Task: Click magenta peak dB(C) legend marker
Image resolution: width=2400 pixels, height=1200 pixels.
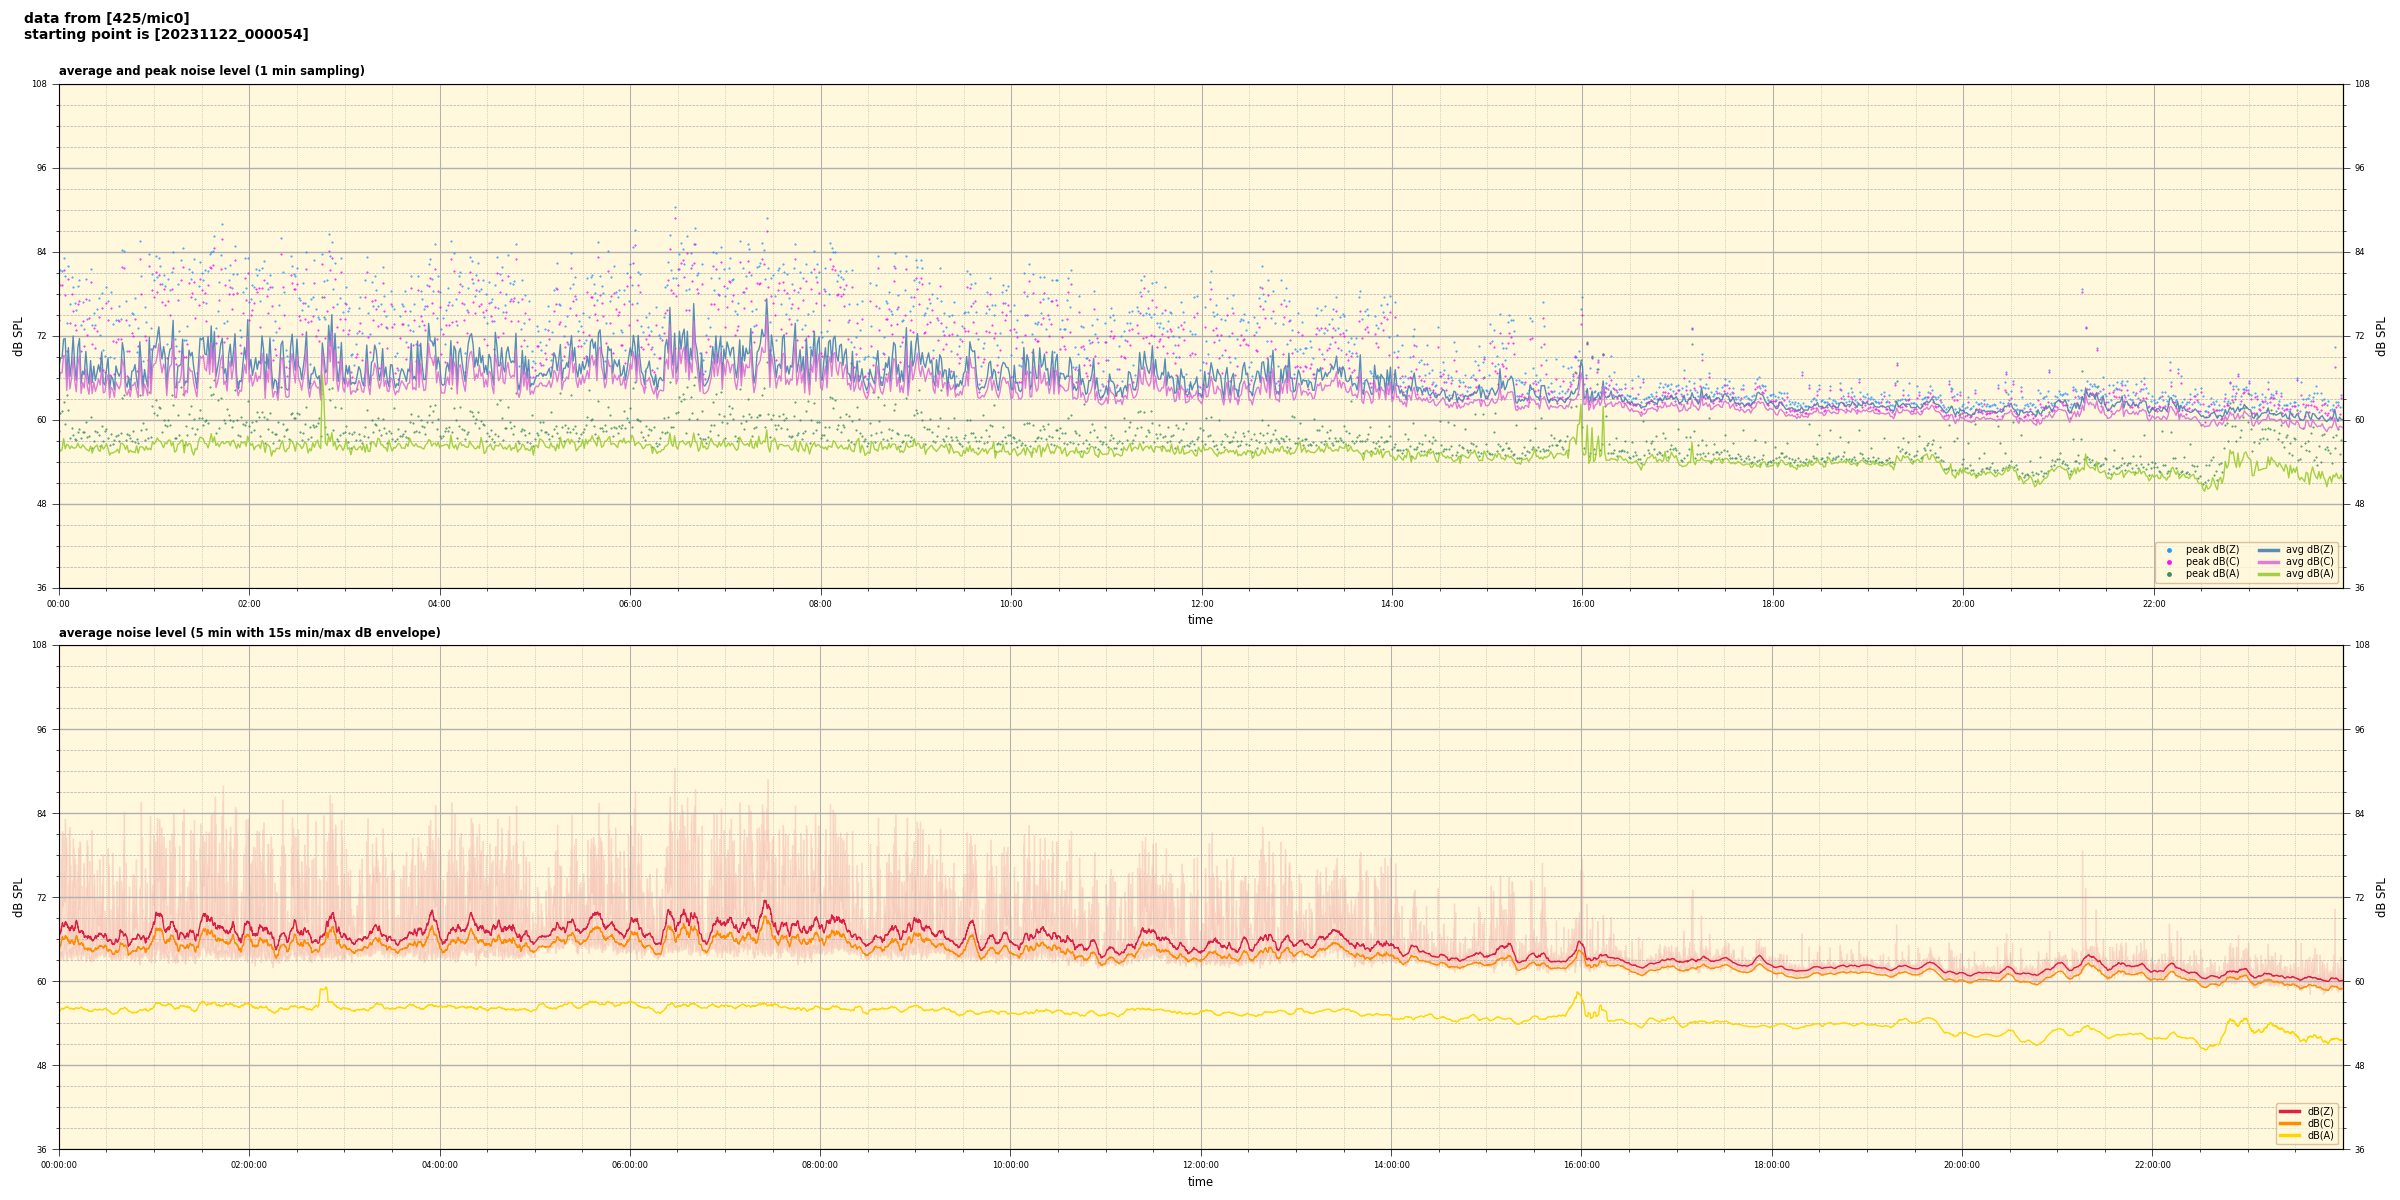Action: 2169,562
